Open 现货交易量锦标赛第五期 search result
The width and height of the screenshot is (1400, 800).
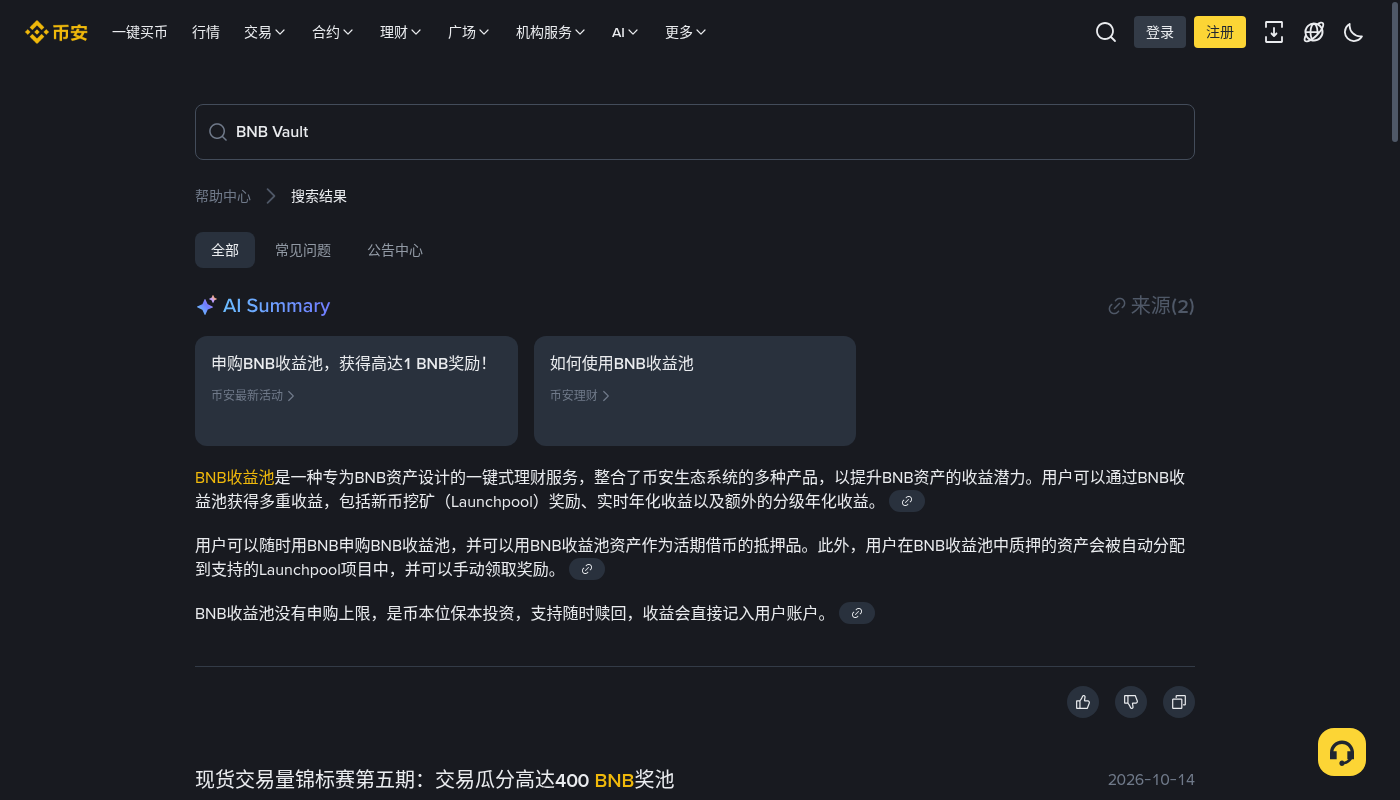click(x=435, y=780)
